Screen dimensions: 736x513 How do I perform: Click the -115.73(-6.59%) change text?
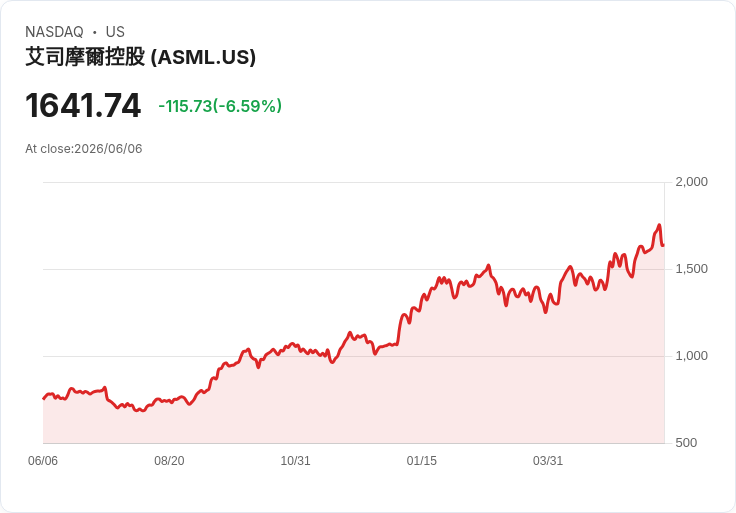click(220, 106)
